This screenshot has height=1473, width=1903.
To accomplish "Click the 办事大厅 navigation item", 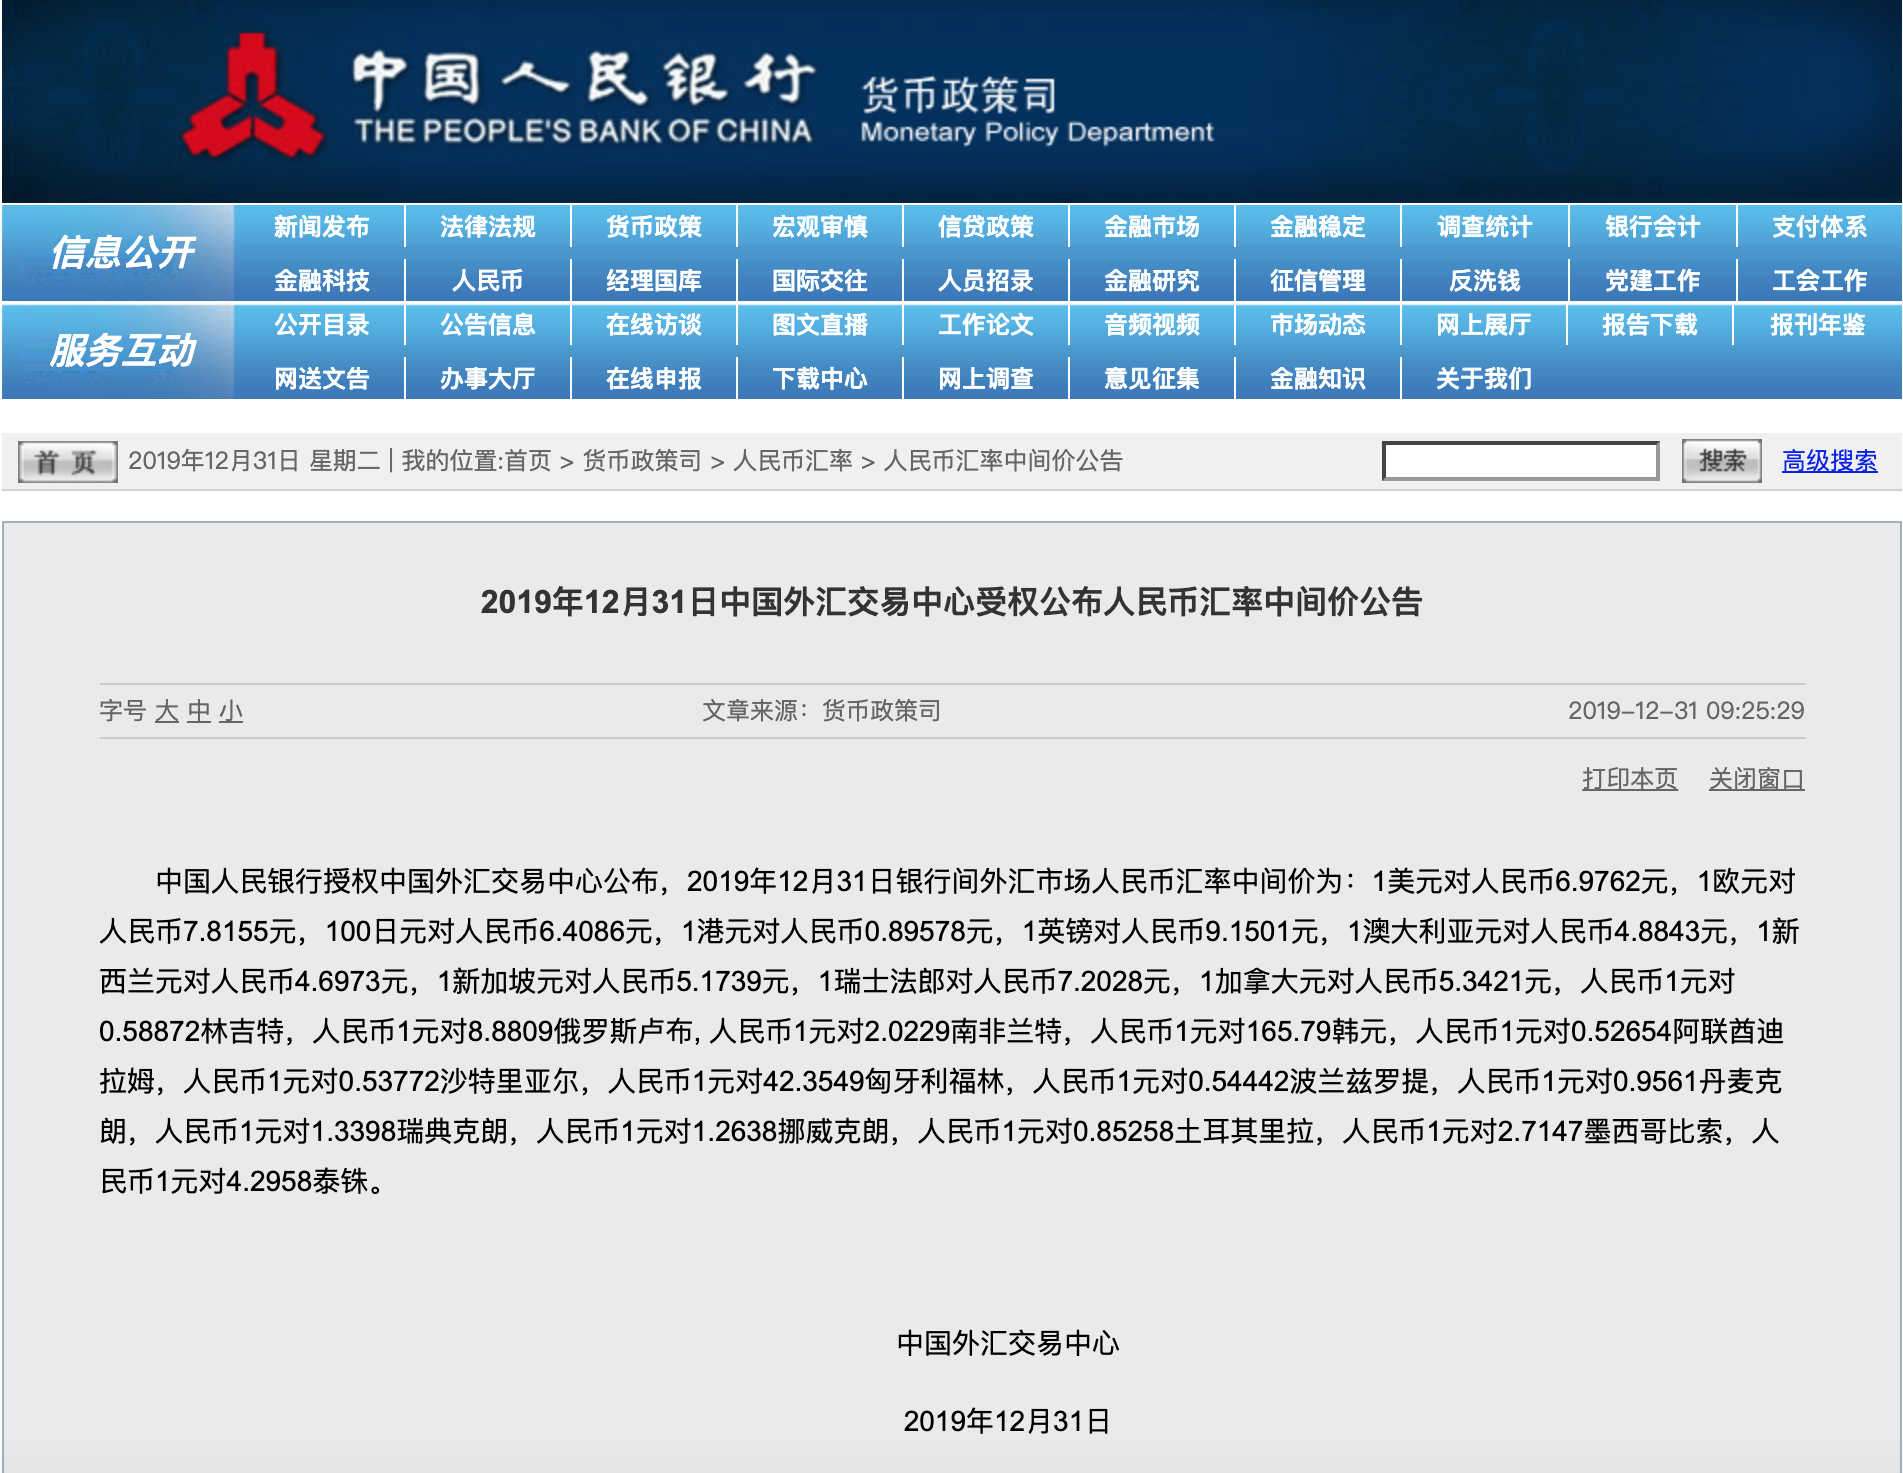I will point(488,379).
